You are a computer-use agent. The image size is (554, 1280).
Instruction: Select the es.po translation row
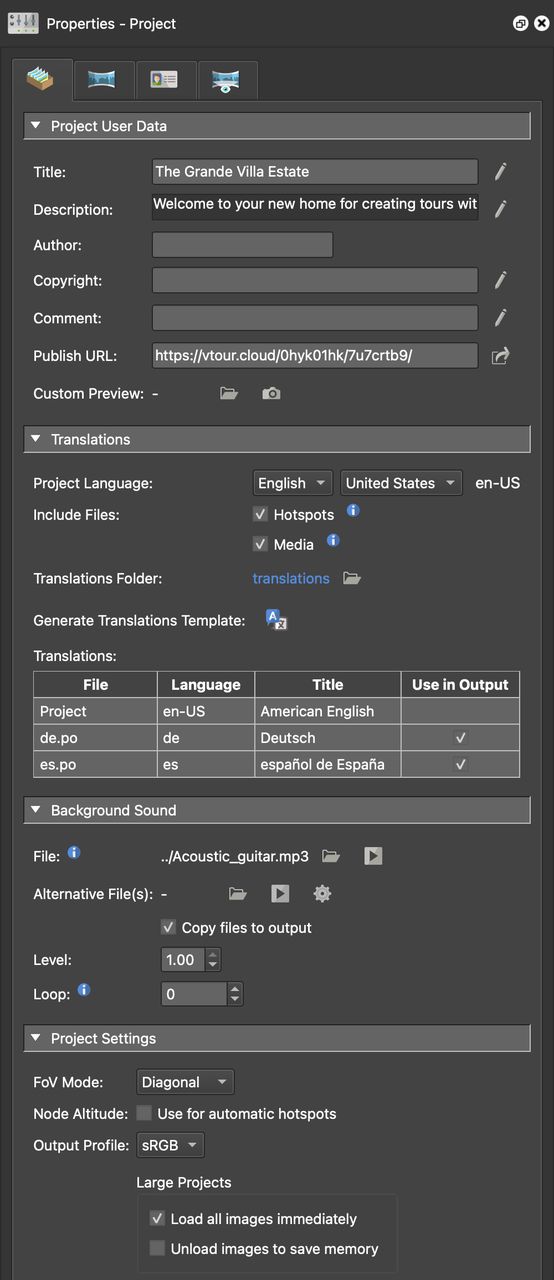point(277,765)
